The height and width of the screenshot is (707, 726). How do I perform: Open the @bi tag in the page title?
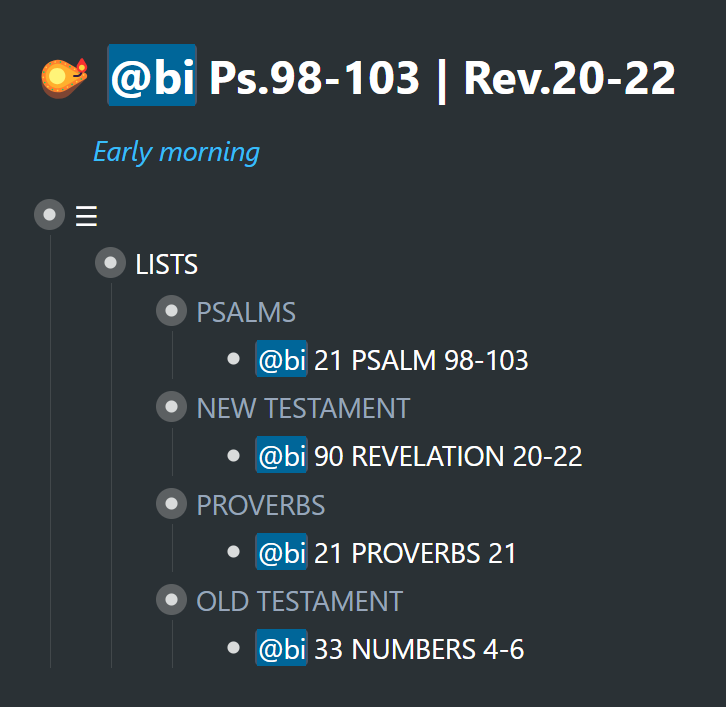152,75
